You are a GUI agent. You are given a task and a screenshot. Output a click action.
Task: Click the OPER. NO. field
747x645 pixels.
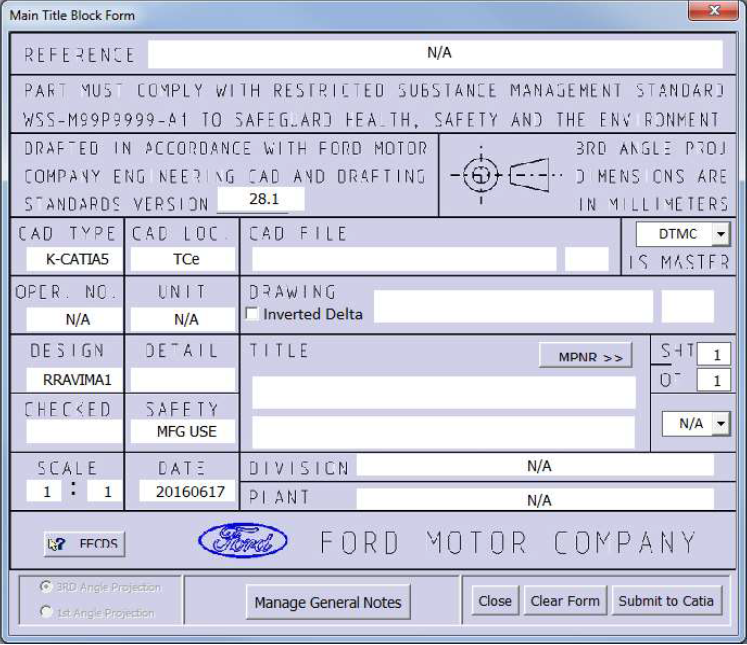click(74, 319)
